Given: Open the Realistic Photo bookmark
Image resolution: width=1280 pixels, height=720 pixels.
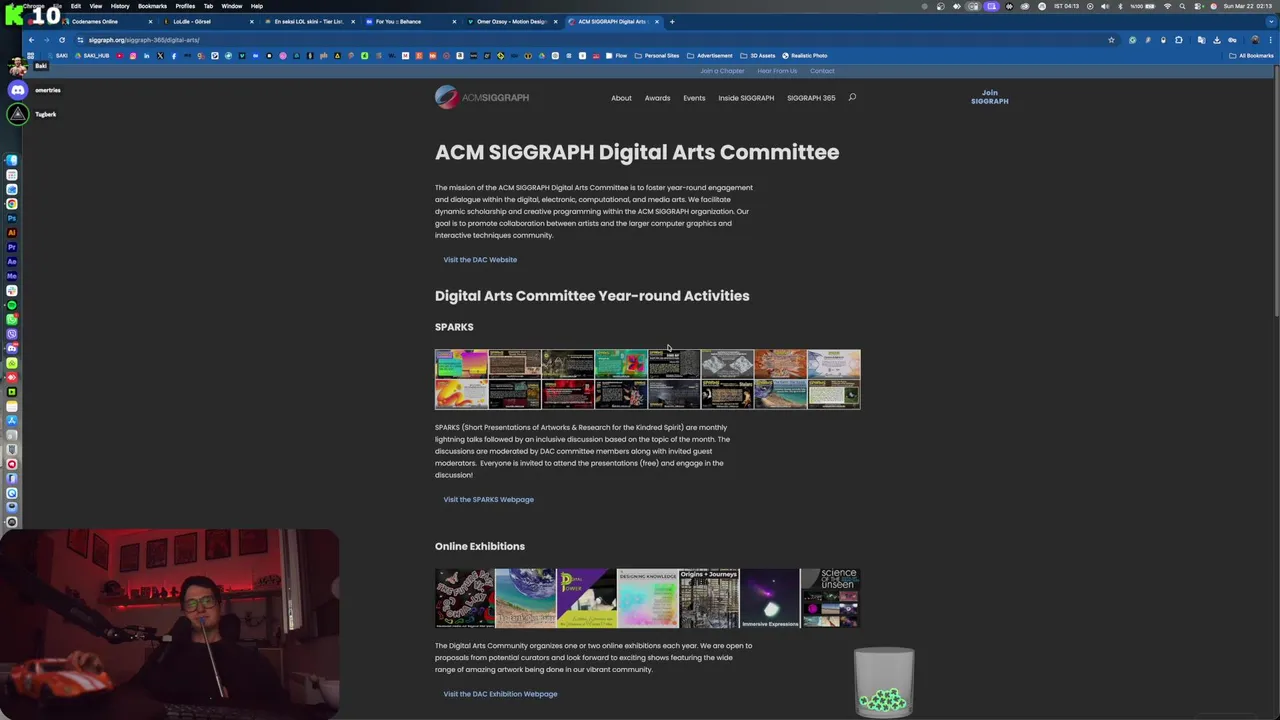Looking at the screenshot, I should [x=805, y=55].
